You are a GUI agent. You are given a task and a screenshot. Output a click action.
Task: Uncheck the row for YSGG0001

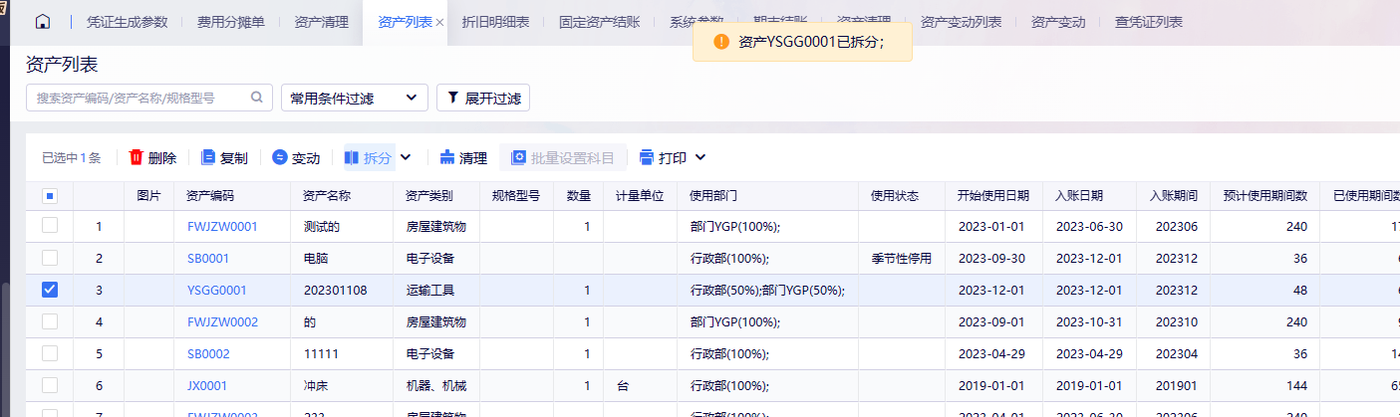tap(50, 290)
